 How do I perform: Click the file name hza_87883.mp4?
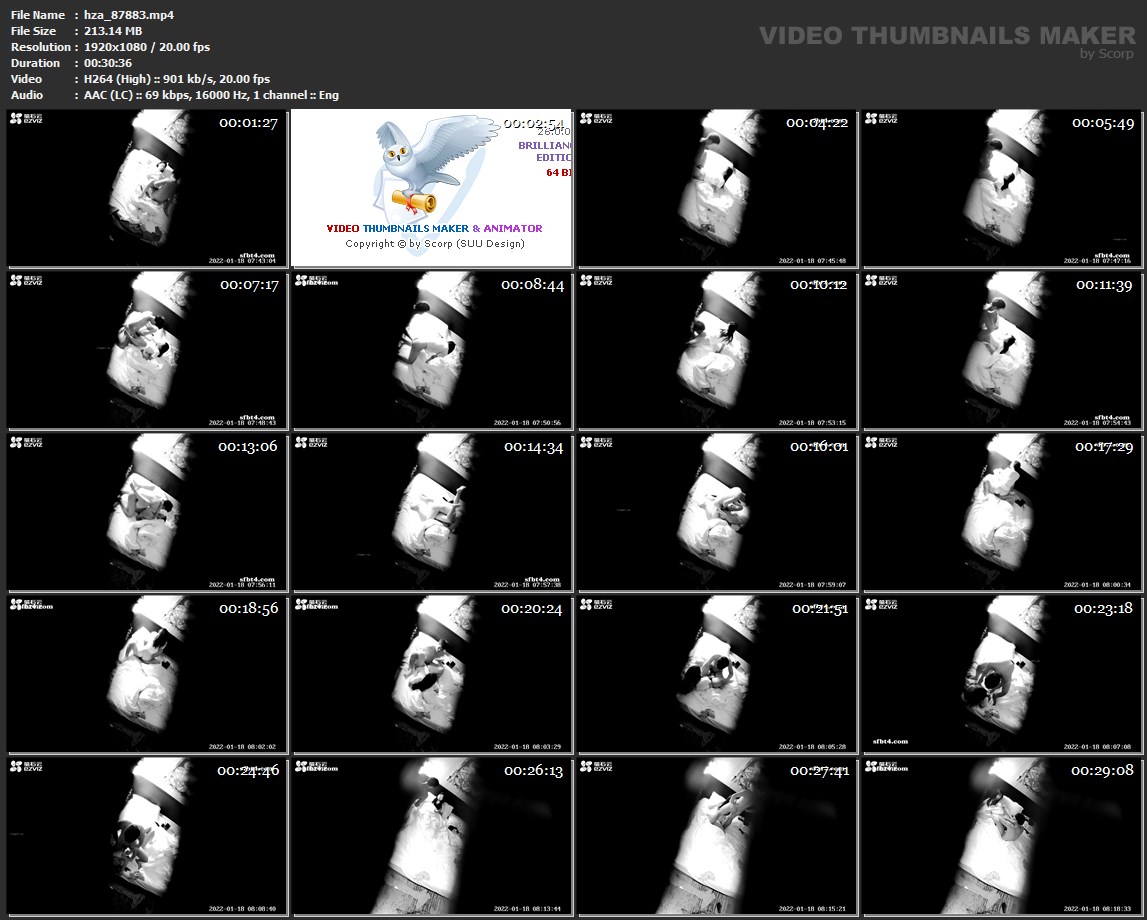[x=129, y=15]
